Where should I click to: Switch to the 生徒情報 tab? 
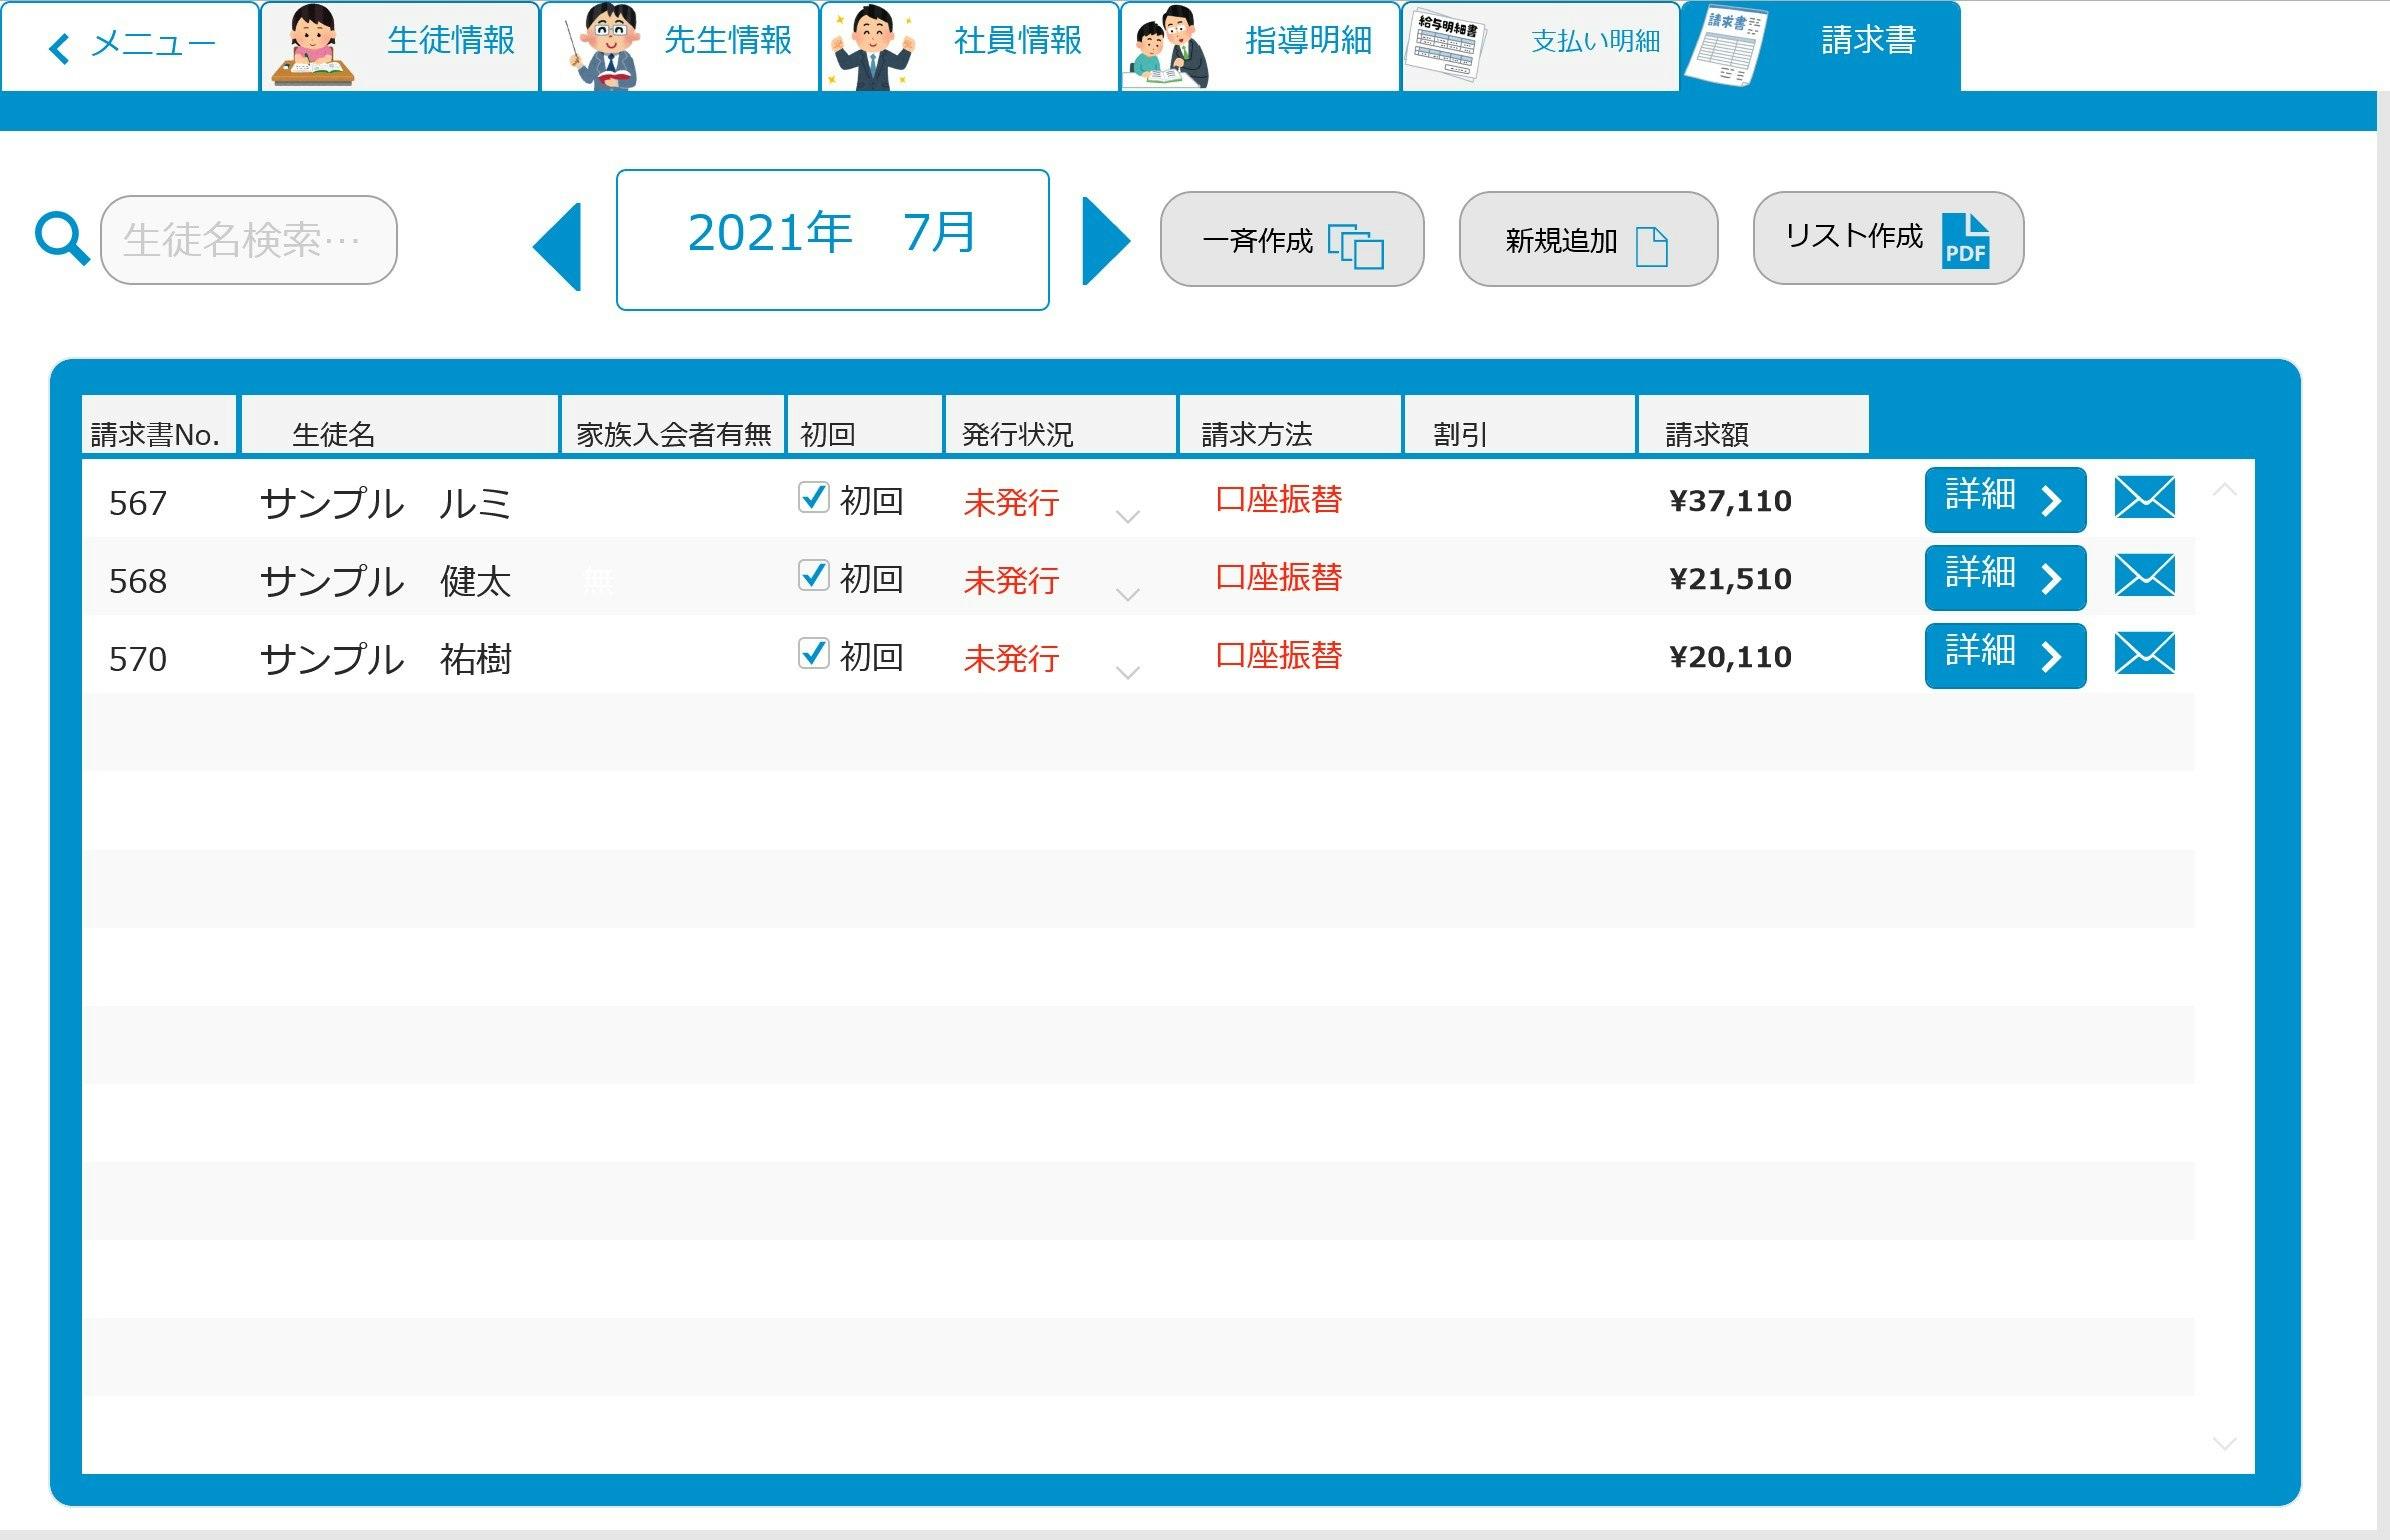pyautogui.click(x=400, y=45)
